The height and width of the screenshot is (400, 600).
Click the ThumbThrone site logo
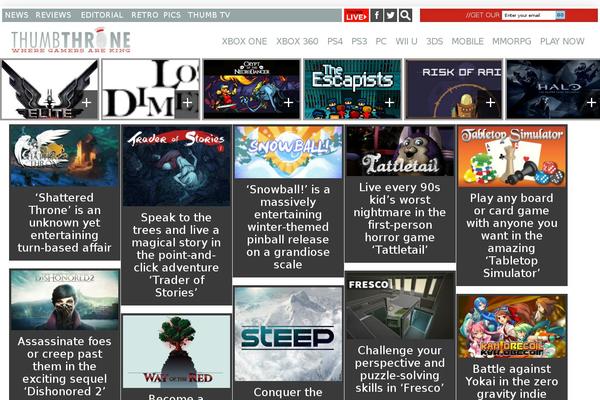pos(71,40)
